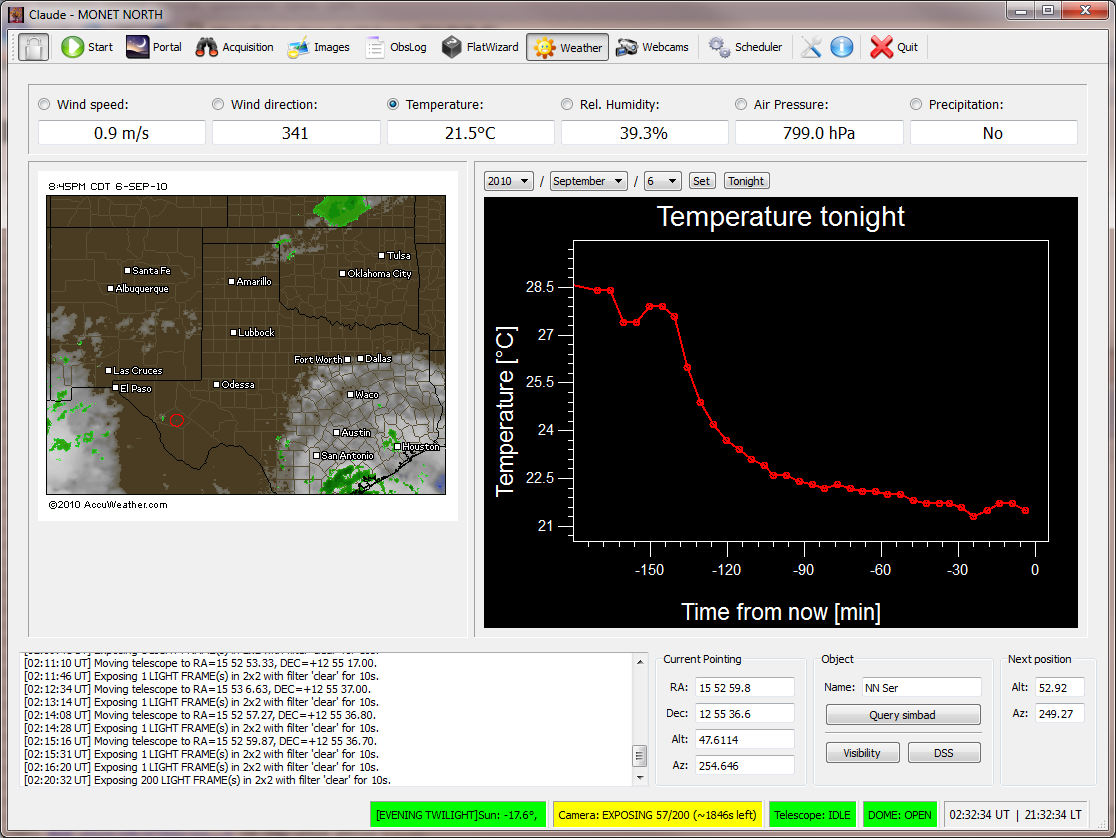Image resolution: width=1116 pixels, height=838 pixels.
Task: Select the Wind speed radio button
Action: click(x=44, y=104)
